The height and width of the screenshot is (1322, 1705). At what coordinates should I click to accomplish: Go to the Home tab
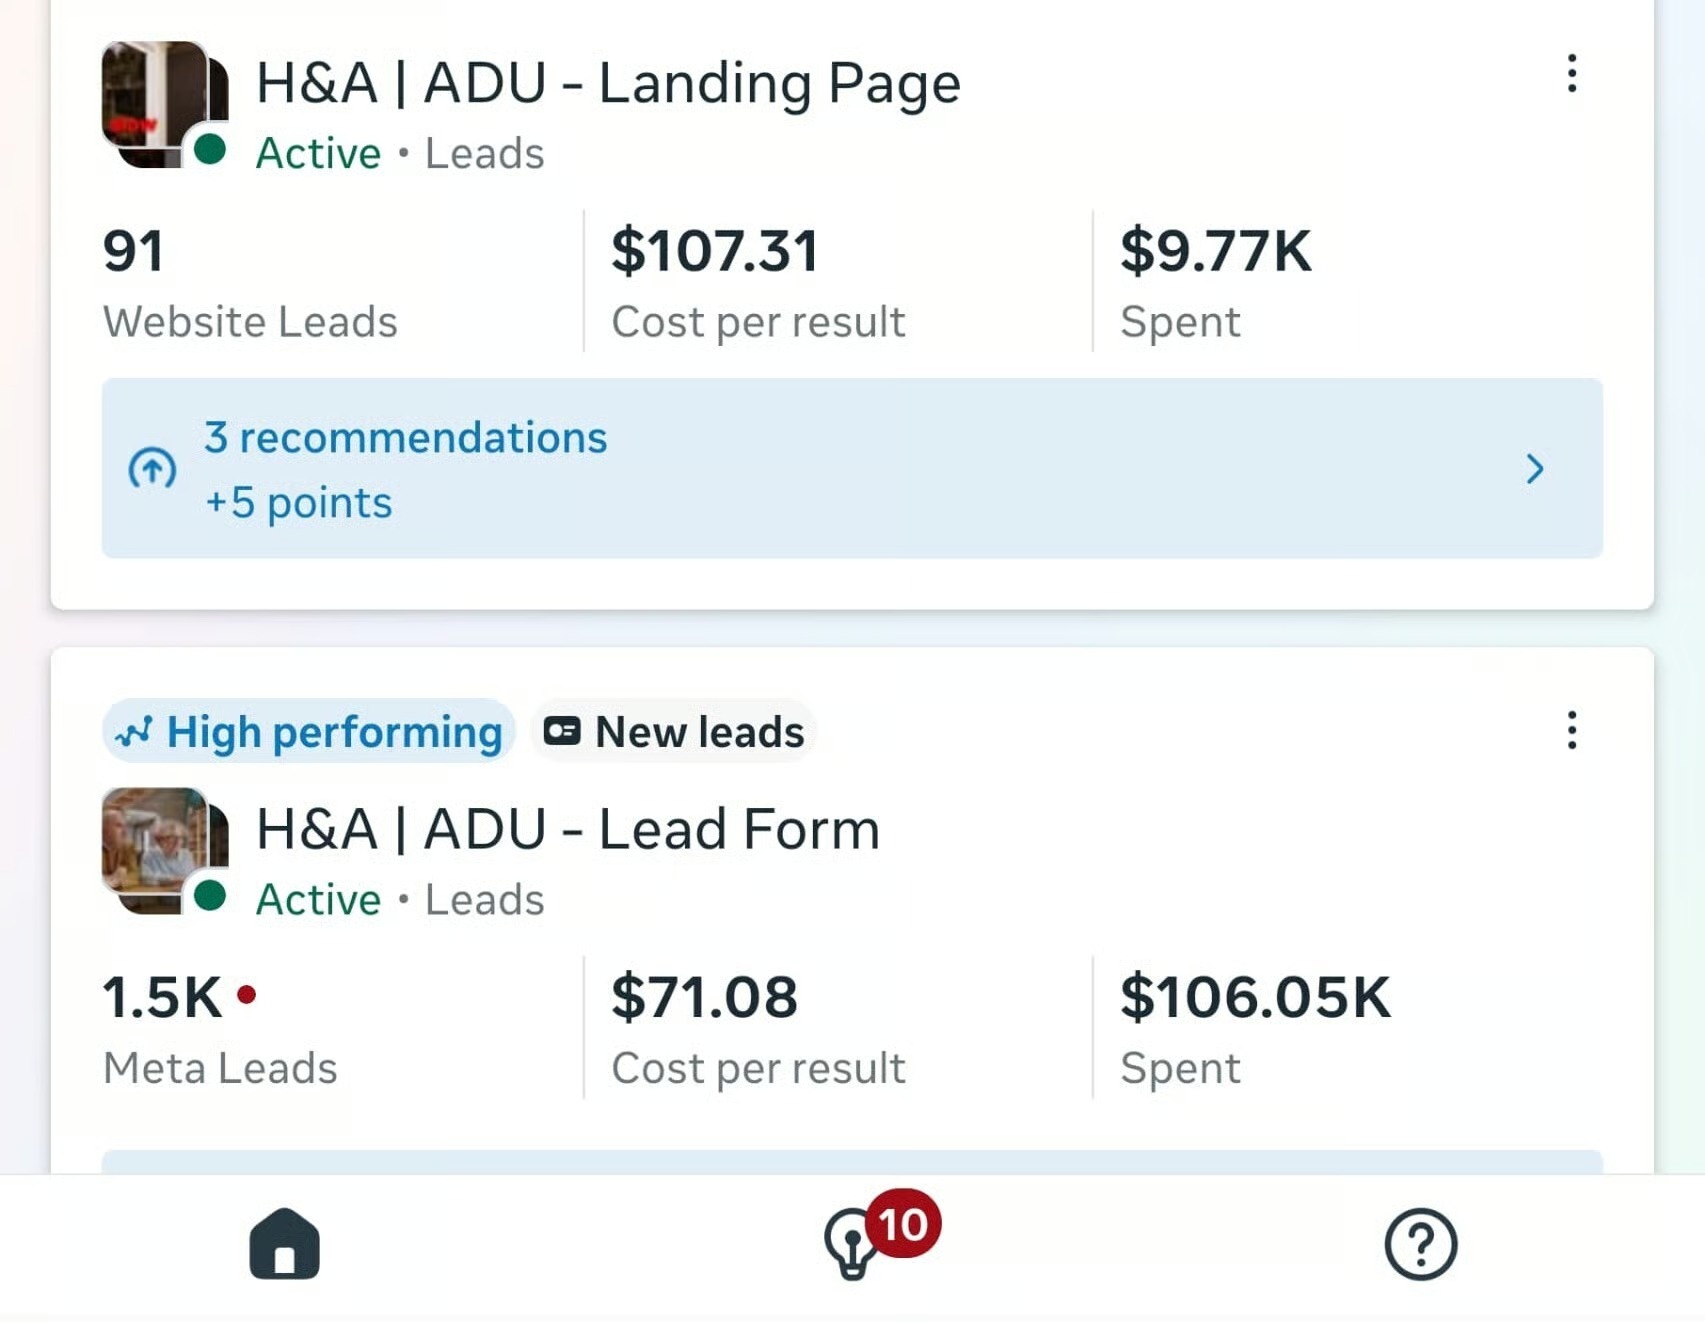click(x=284, y=1244)
